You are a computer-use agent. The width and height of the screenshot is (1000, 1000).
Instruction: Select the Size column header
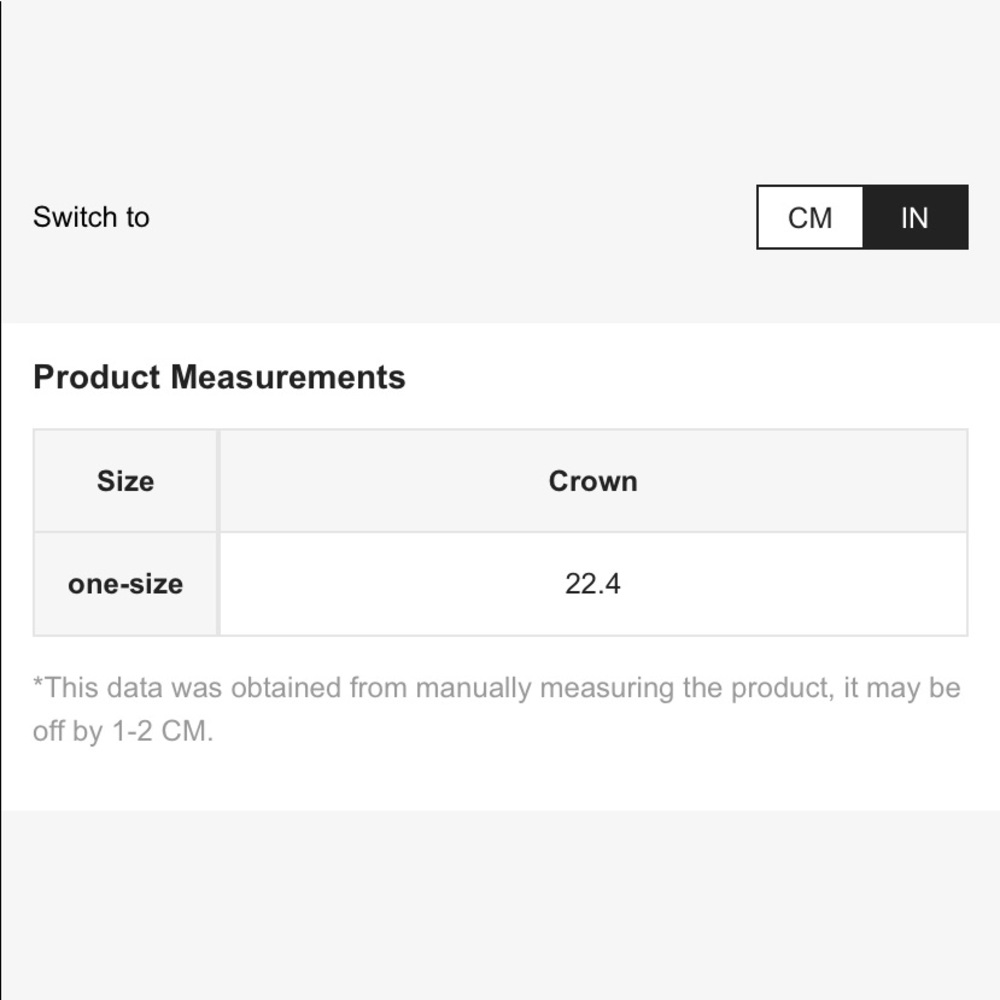pos(126,481)
